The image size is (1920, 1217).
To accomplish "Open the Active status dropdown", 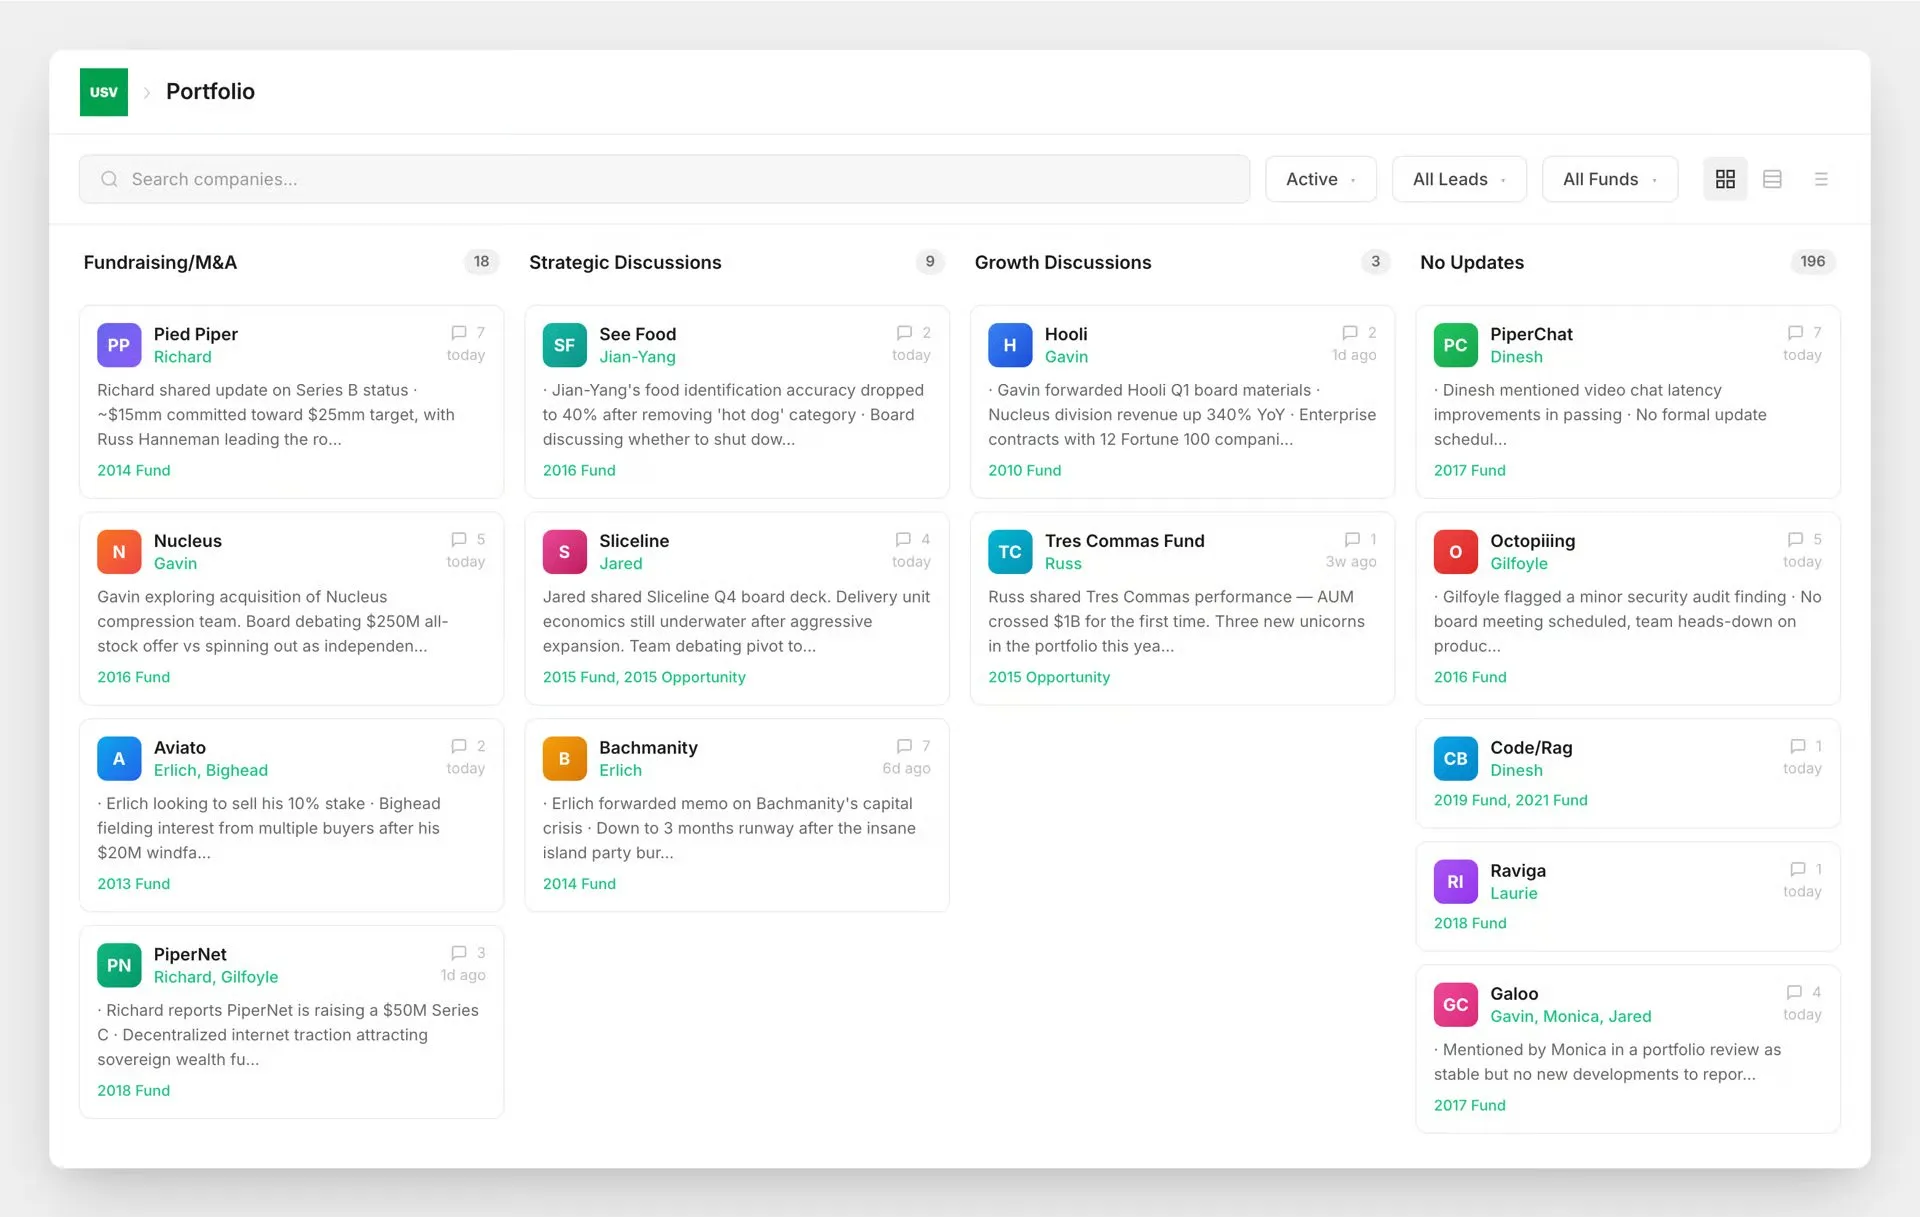I will (x=1320, y=179).
